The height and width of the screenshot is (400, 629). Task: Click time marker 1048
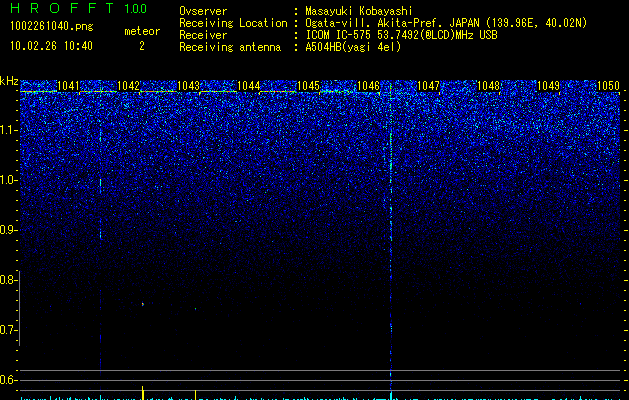point(489,85)
